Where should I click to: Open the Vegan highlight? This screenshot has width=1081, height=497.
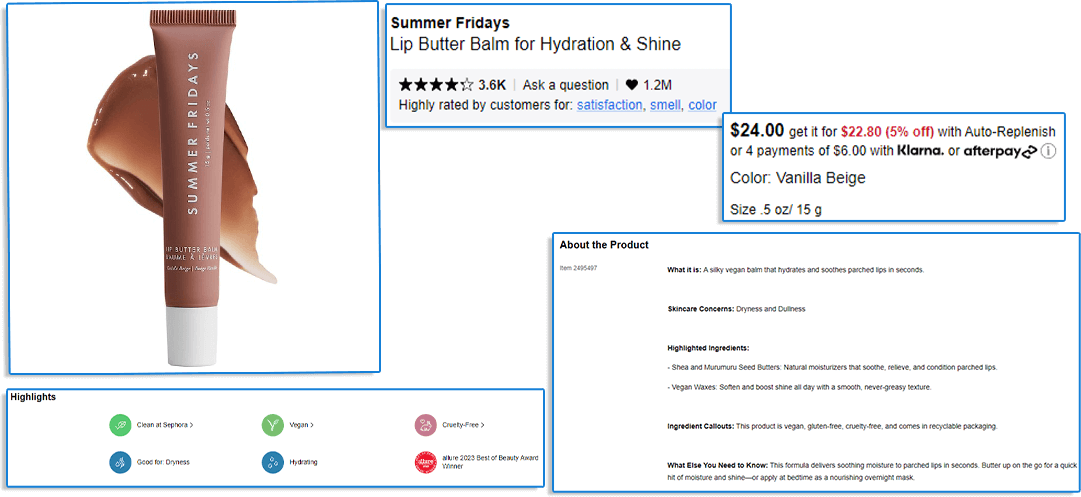(x=302, y=425)
